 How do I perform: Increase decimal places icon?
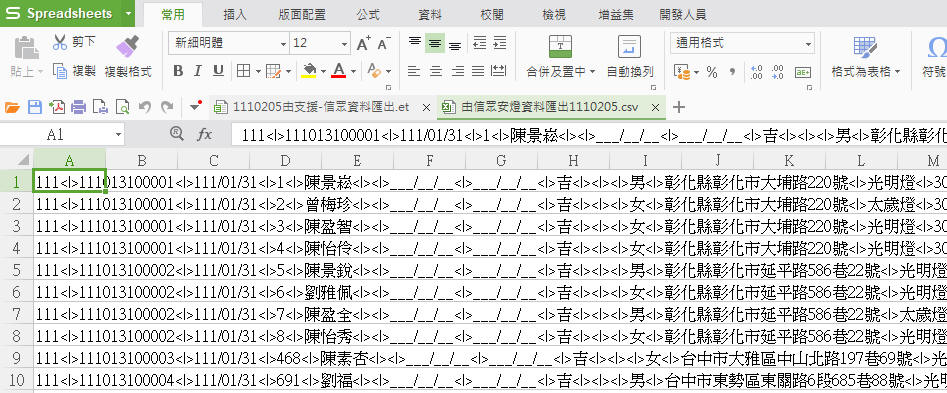coord(756,72)
